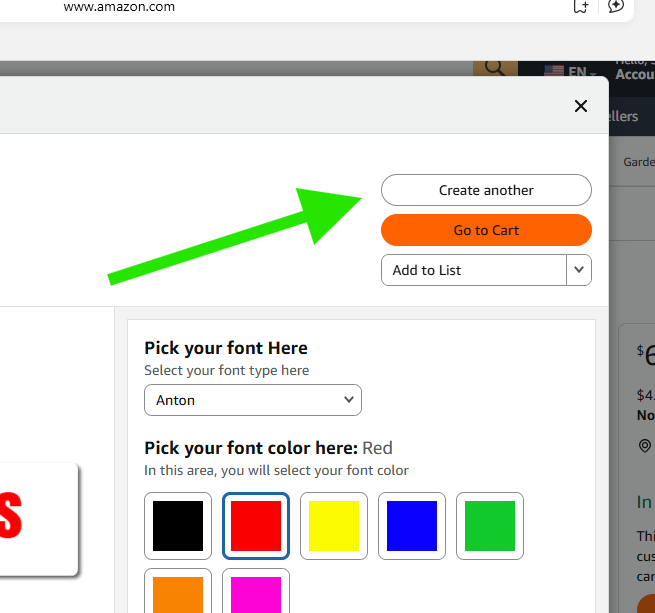Screen dimensions: 655x613
Task: Select the black font color swatch
Action: [x=178, y=526]
